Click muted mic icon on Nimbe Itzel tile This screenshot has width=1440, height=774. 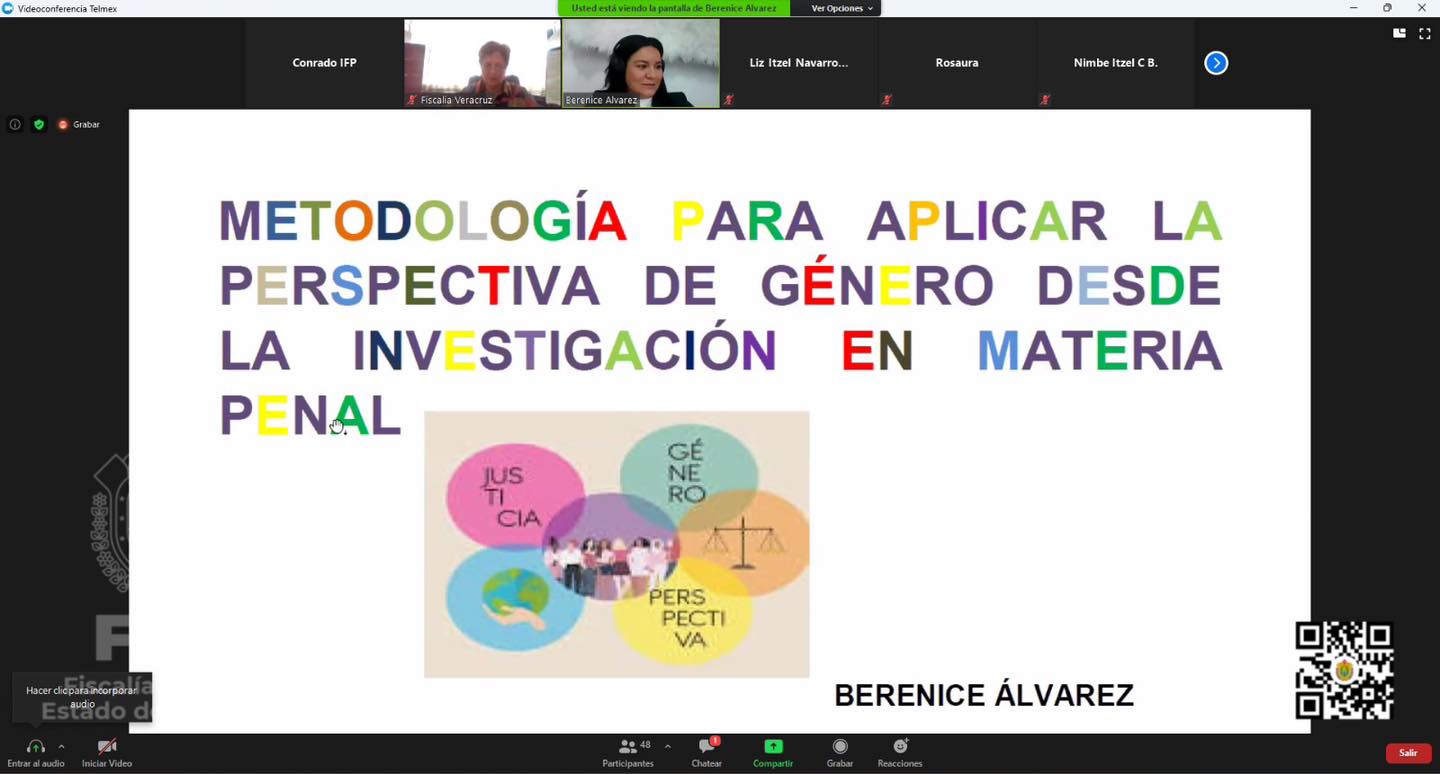point(1045,100)
